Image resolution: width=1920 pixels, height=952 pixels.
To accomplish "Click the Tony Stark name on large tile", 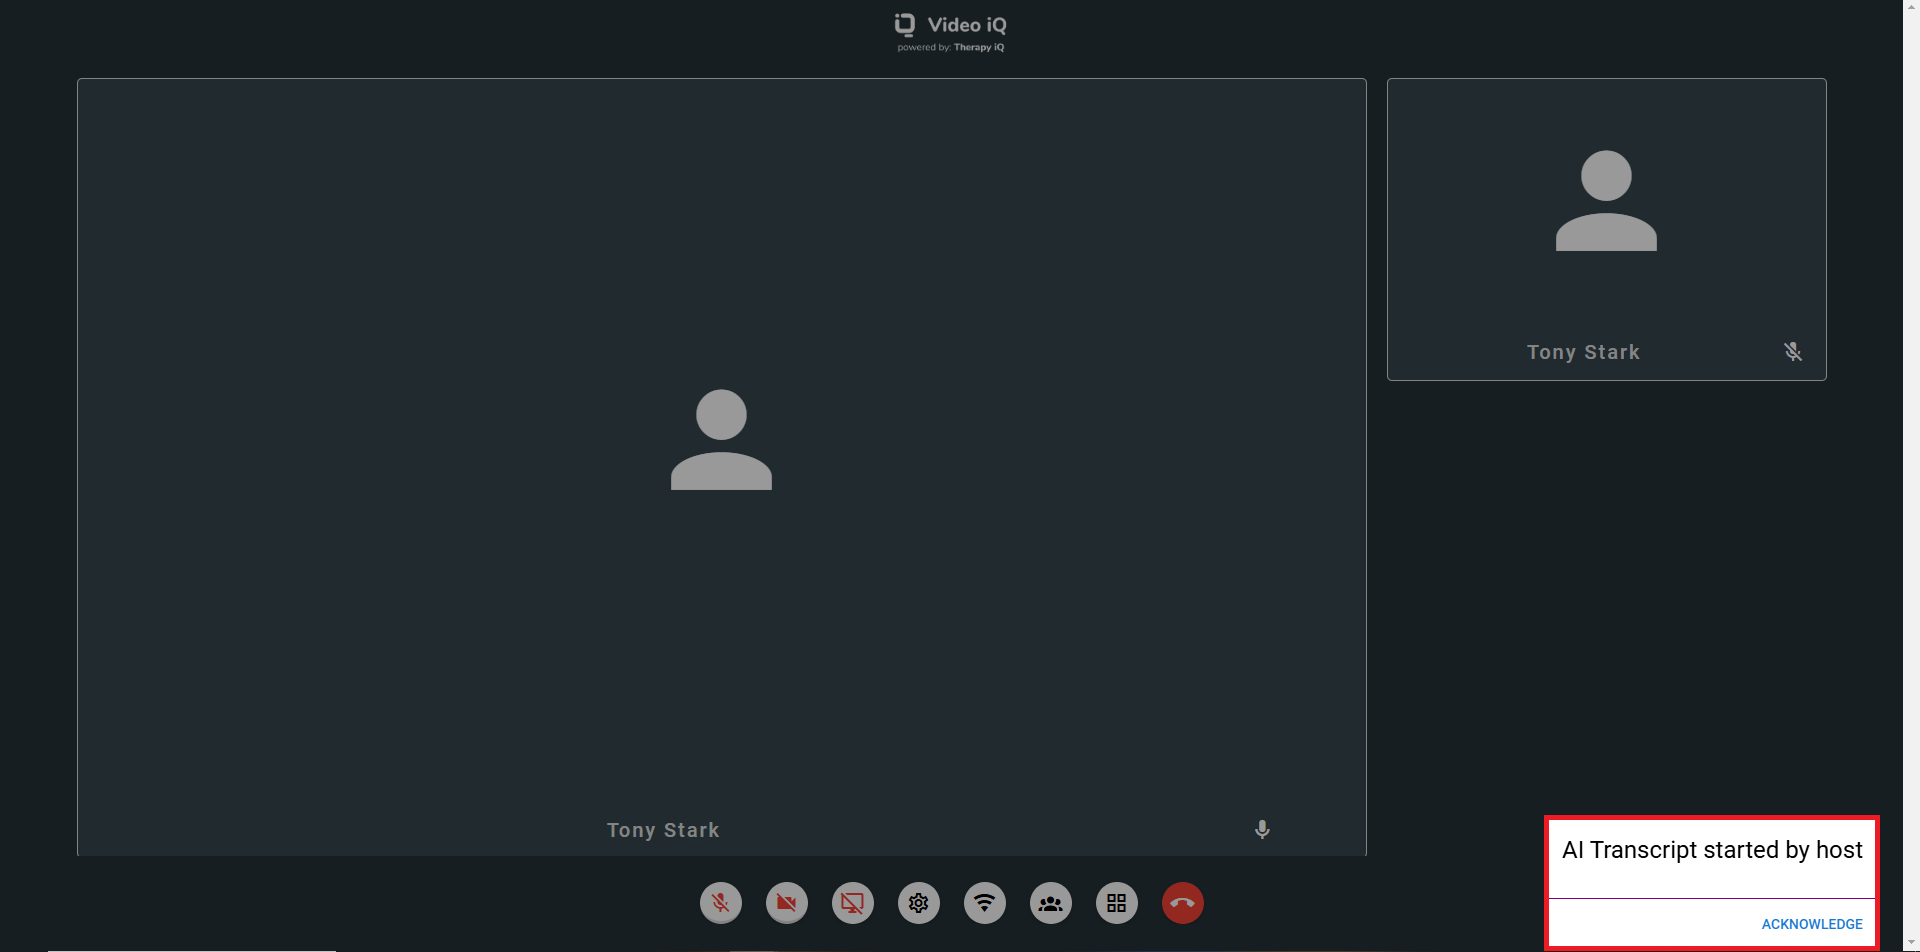I will coord(663,830).
